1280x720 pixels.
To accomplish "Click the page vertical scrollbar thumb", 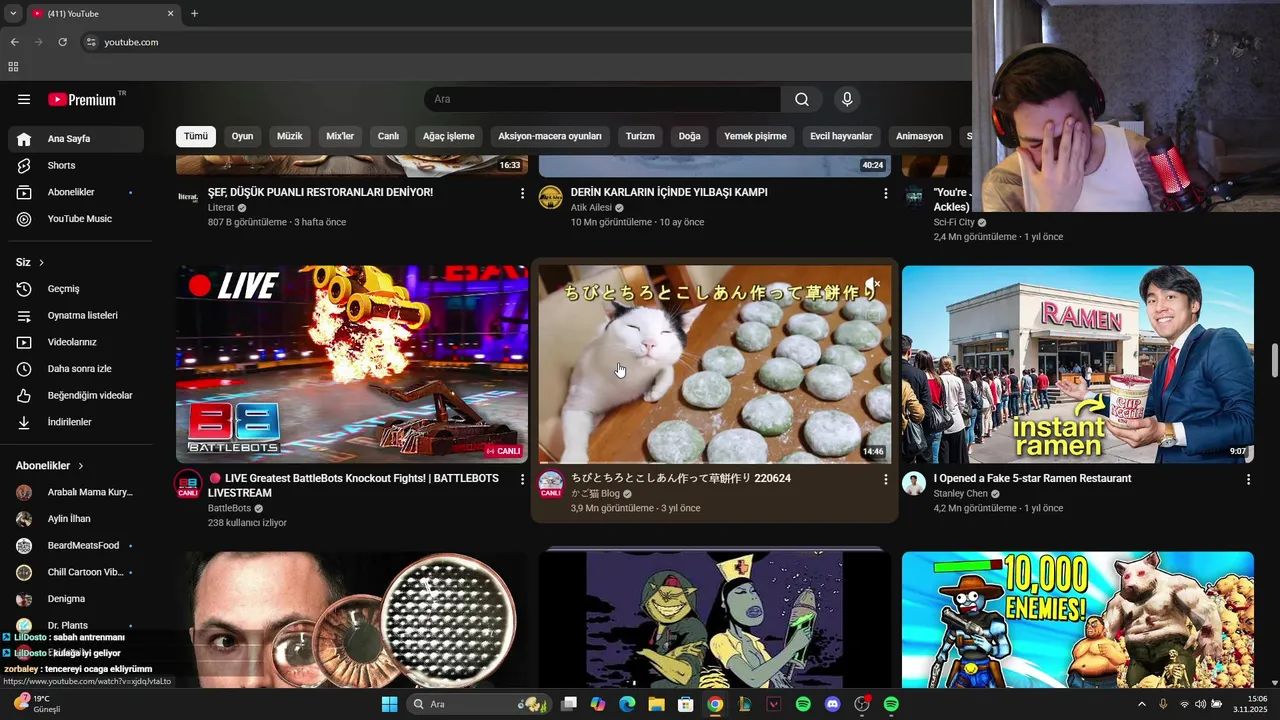I will click(1274, 360).
